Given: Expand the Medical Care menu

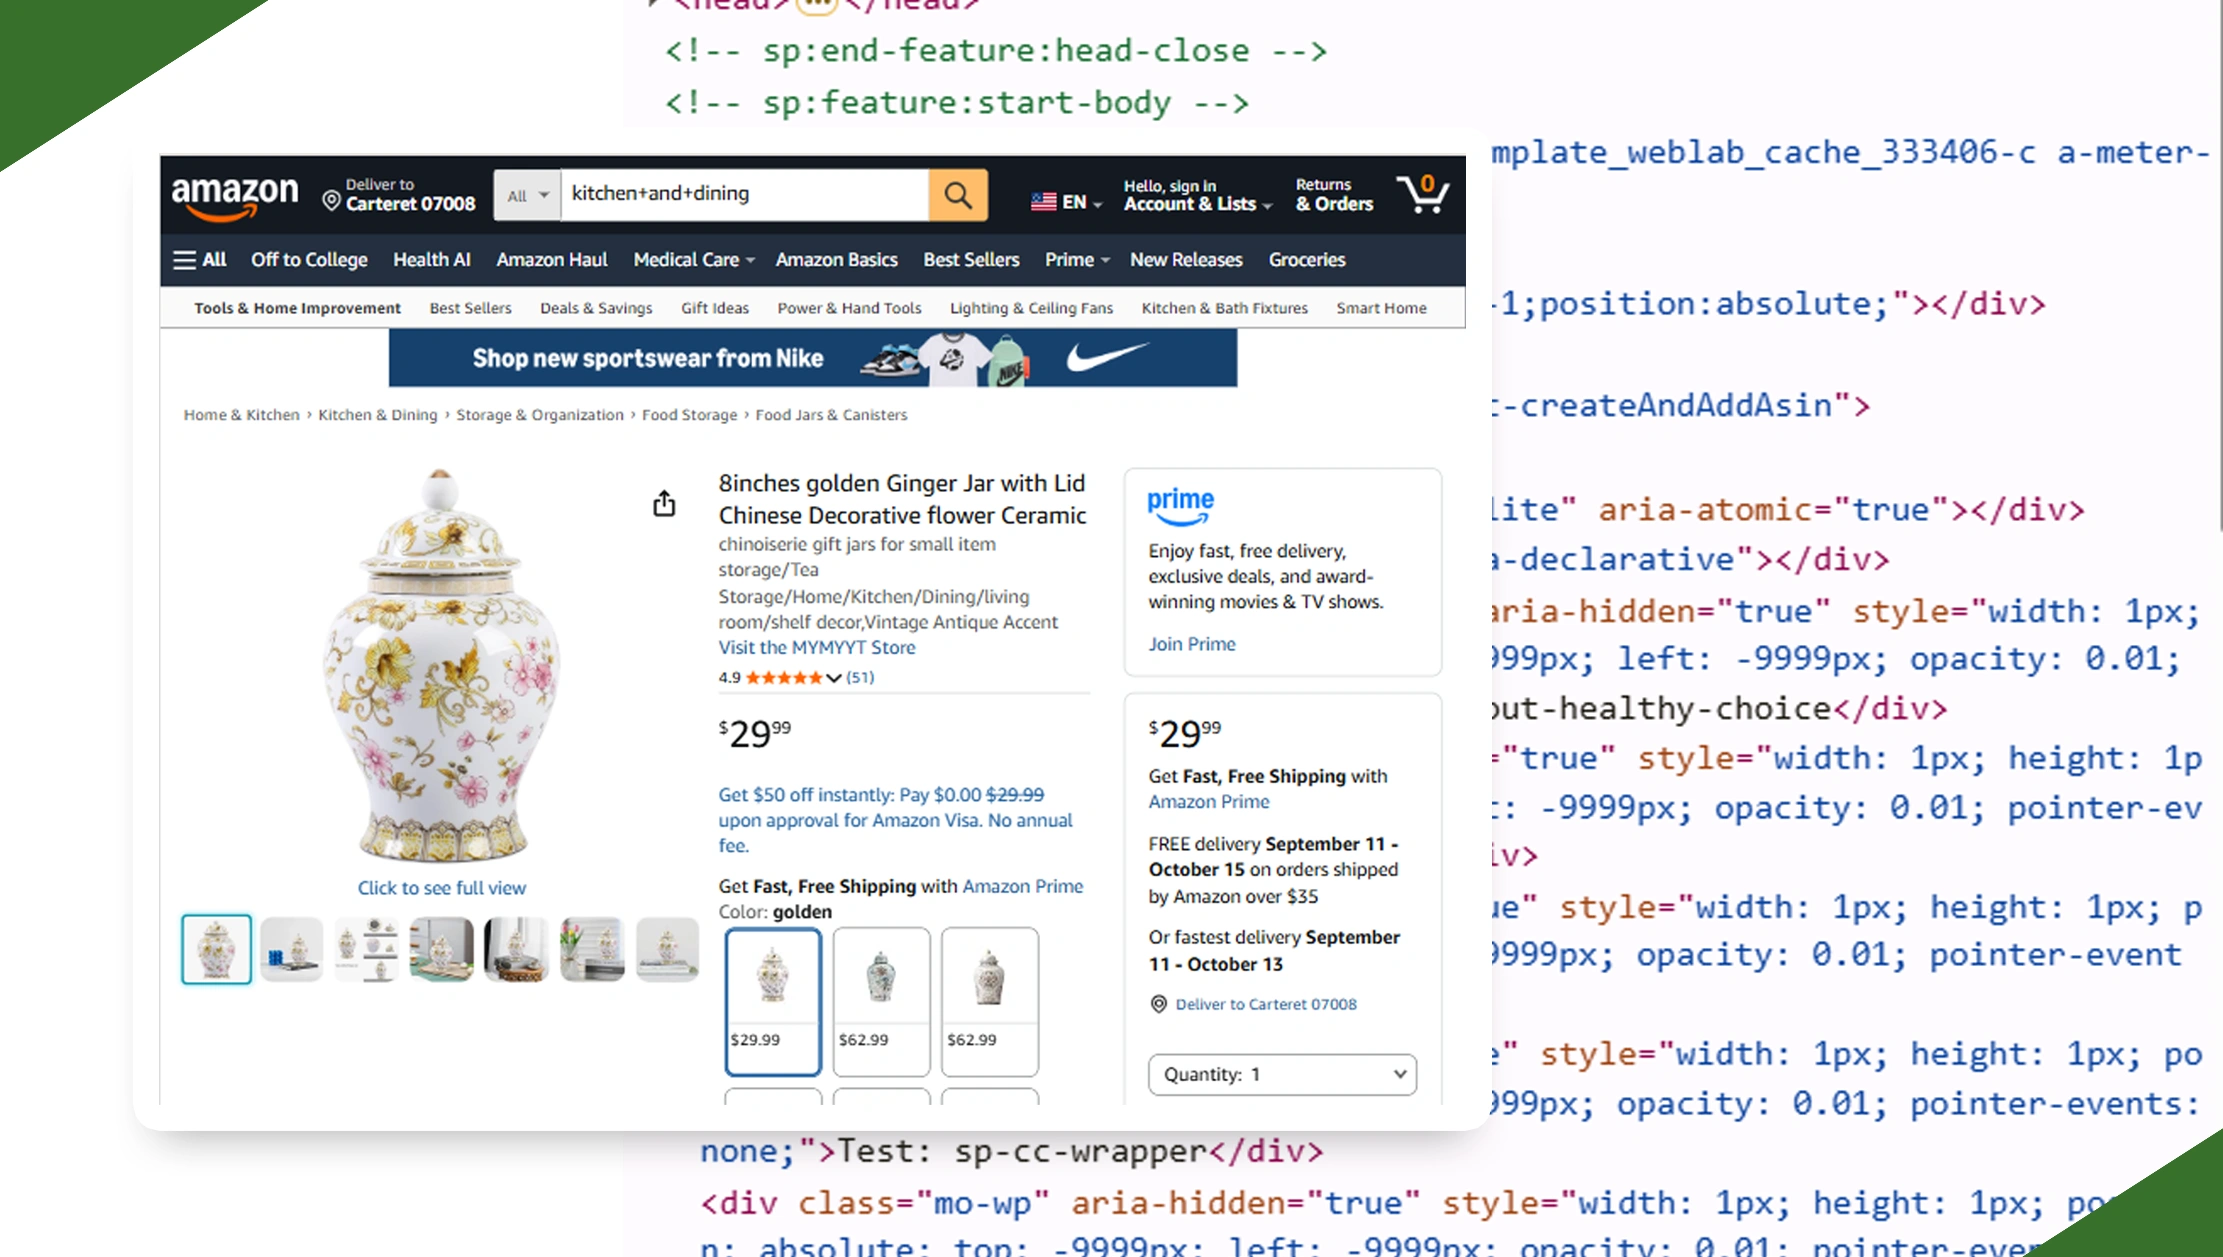Looking at the screenshot, I should [694, 260].
